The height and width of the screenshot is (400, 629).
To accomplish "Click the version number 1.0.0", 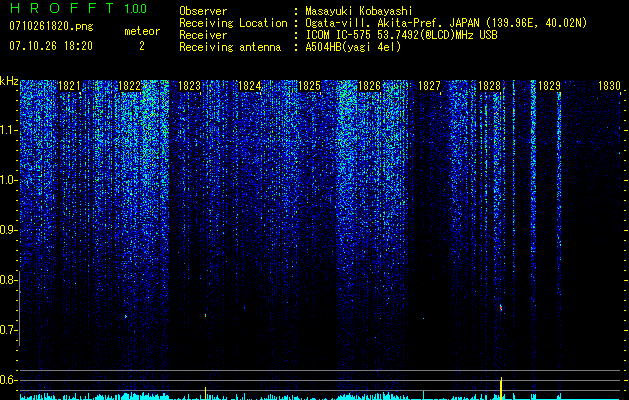I will click(x=136, y=8).
